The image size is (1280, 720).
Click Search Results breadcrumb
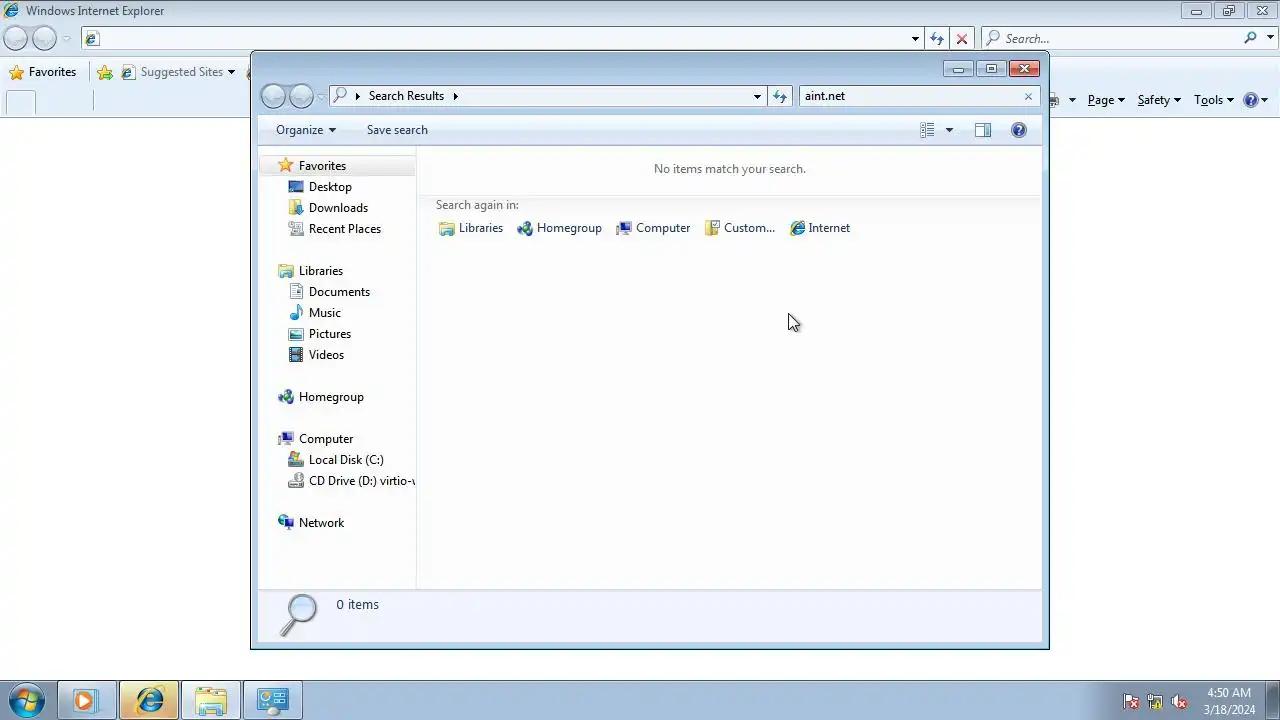[406, 96]
